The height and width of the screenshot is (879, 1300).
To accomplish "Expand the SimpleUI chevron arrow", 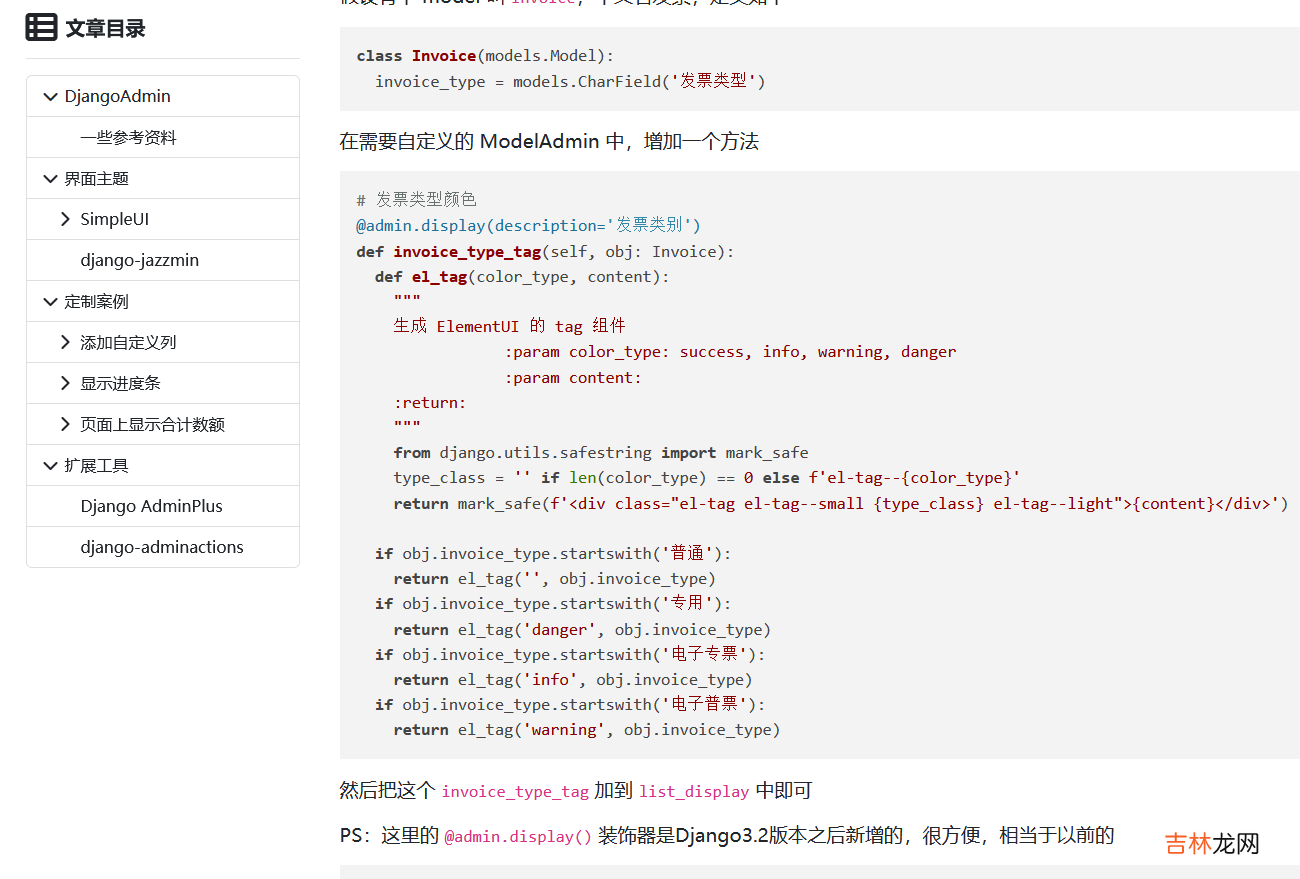I will pos(66,220).
